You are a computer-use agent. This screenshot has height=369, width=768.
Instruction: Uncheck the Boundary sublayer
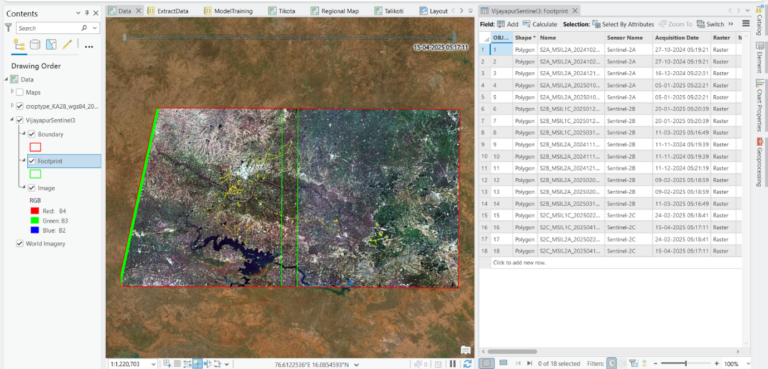click(31, 134)
